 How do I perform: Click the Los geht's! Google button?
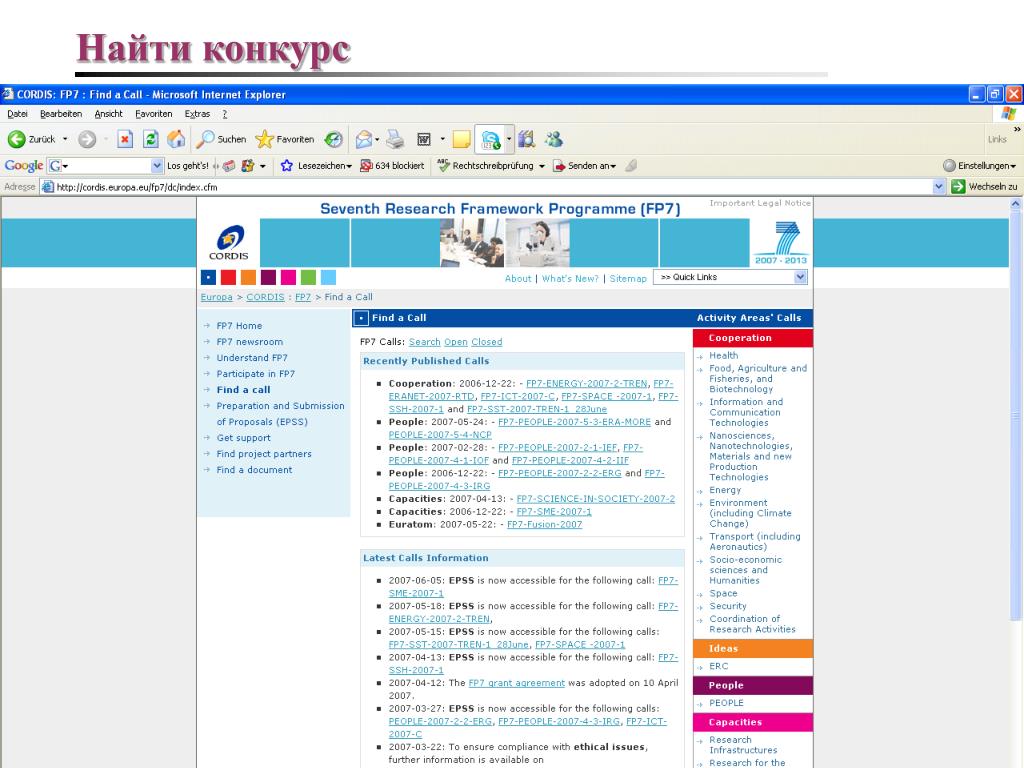click(187, 166)
